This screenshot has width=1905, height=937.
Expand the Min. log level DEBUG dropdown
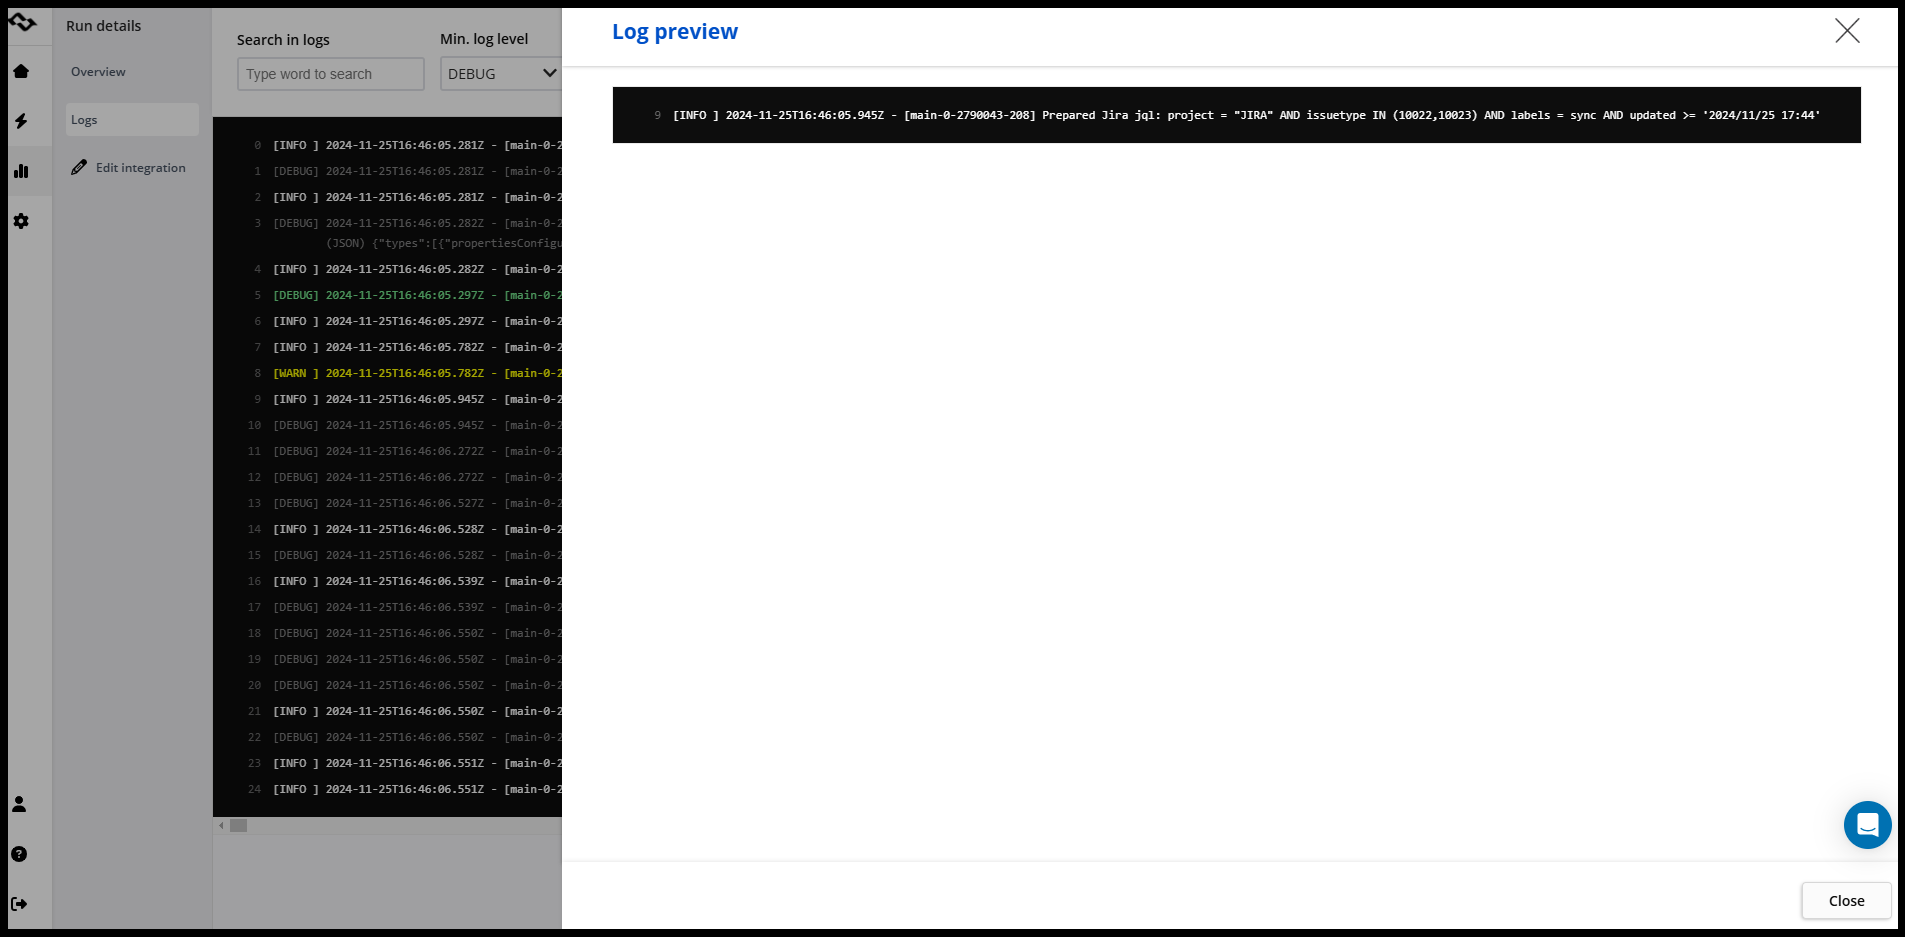501,74
